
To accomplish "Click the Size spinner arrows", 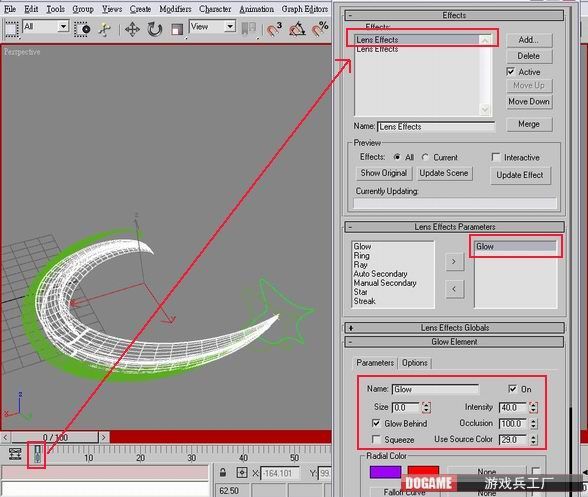I will pos(426,407).
